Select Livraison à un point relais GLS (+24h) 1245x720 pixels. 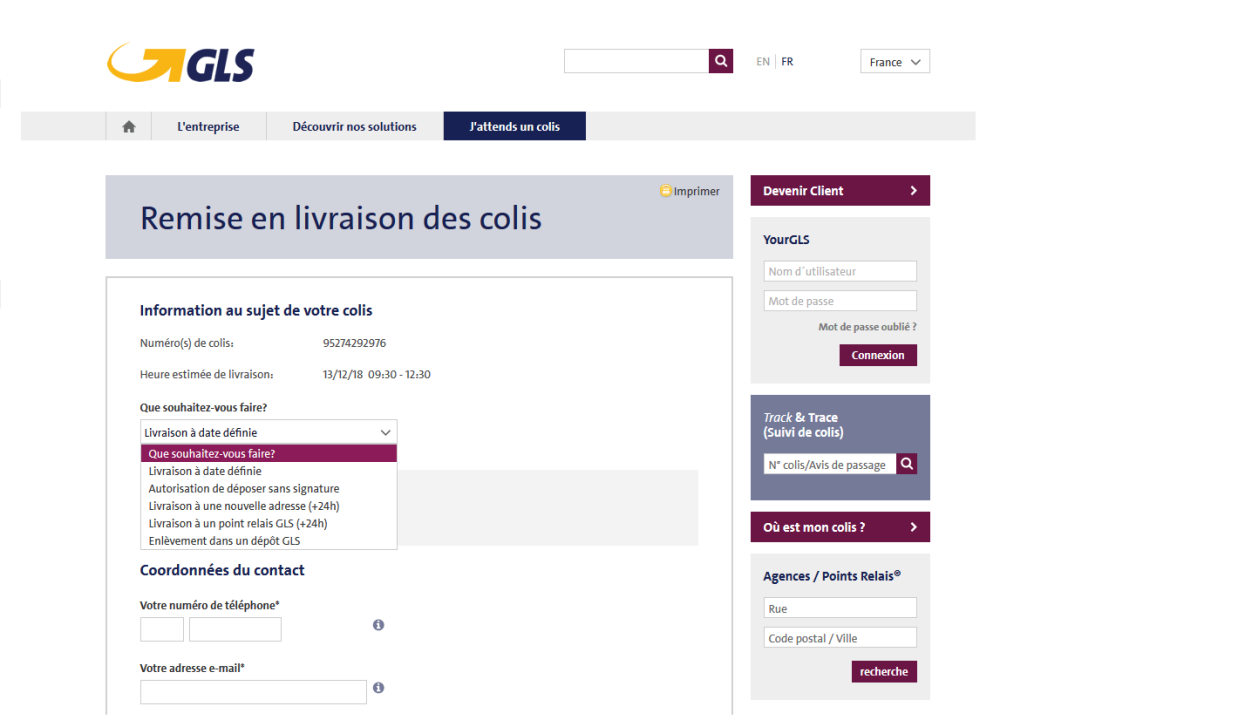click(x=237, y=523)
